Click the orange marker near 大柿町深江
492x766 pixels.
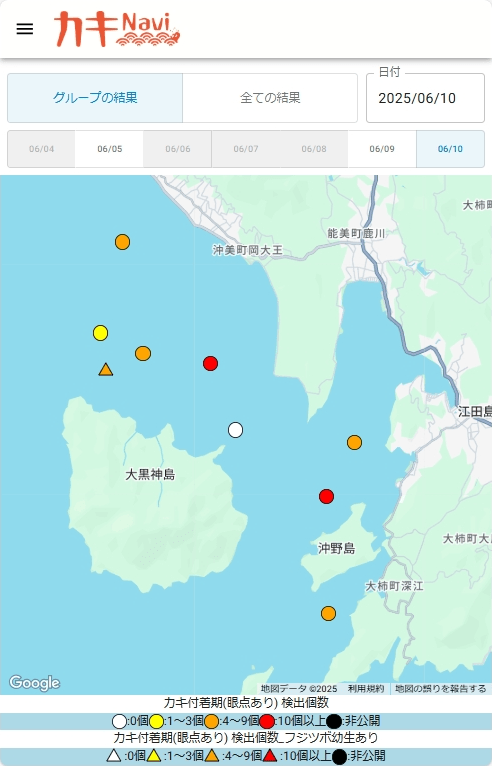tap(328, 613)
